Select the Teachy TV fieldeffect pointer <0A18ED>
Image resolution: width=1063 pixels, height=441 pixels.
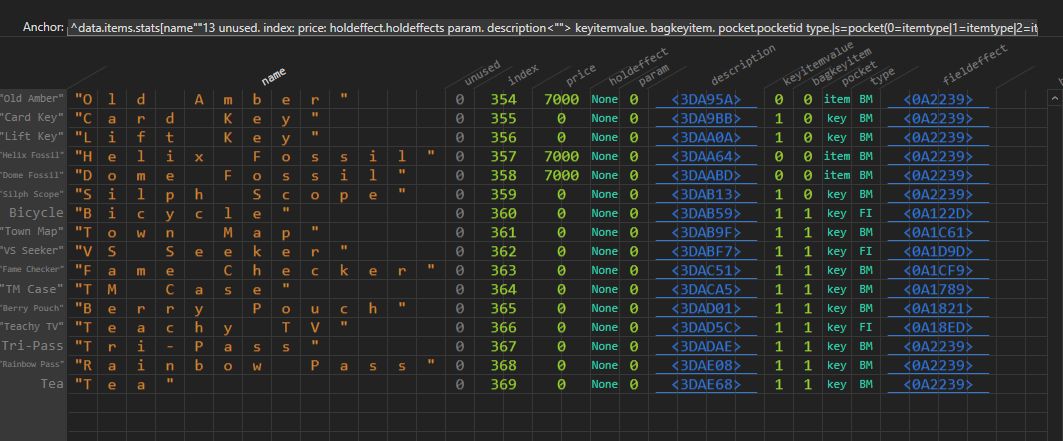pyautogui.click(x=938, y=327)
